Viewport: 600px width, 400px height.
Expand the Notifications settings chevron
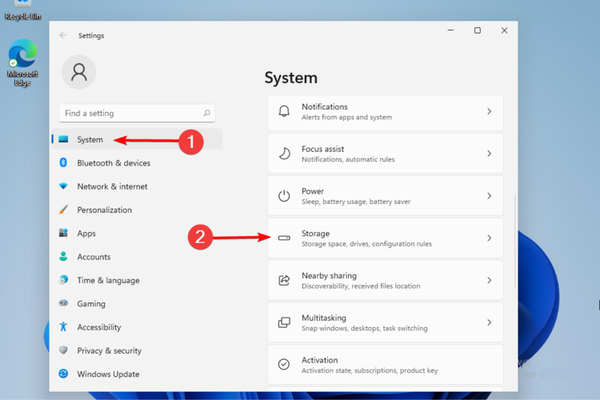[489, 111]
